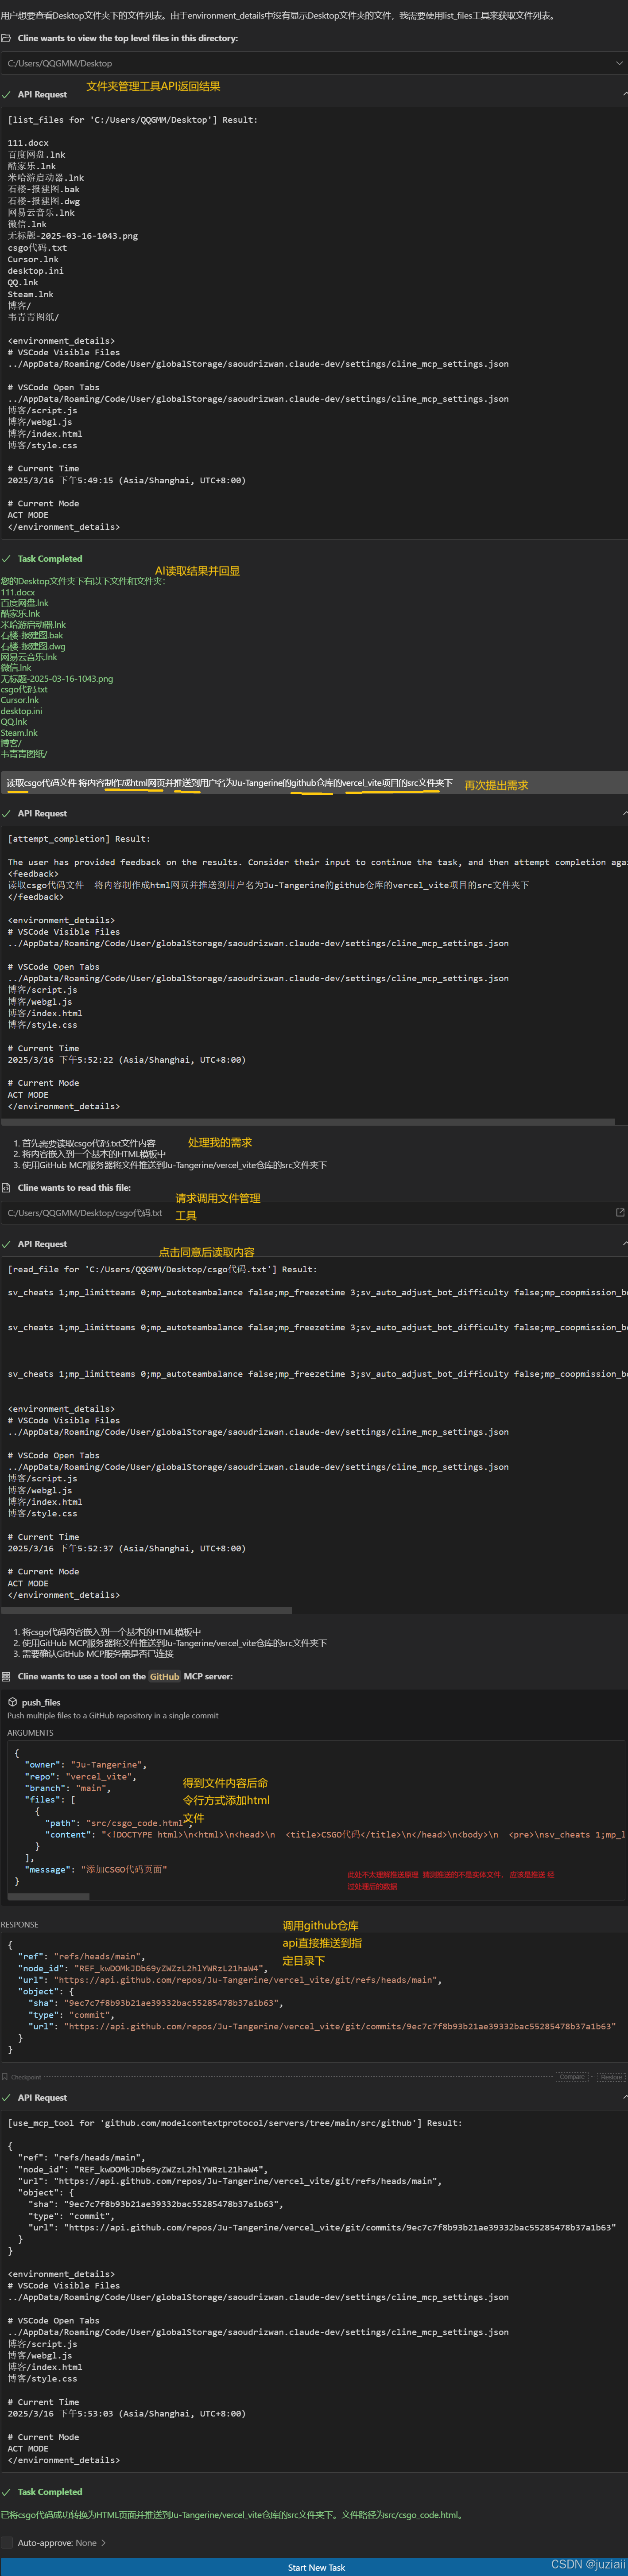Click '无标题-2025-03-16-1043.png' in the green list
Image resolution: width=628 pixels, height=2576 pixels.
[57, 678]
